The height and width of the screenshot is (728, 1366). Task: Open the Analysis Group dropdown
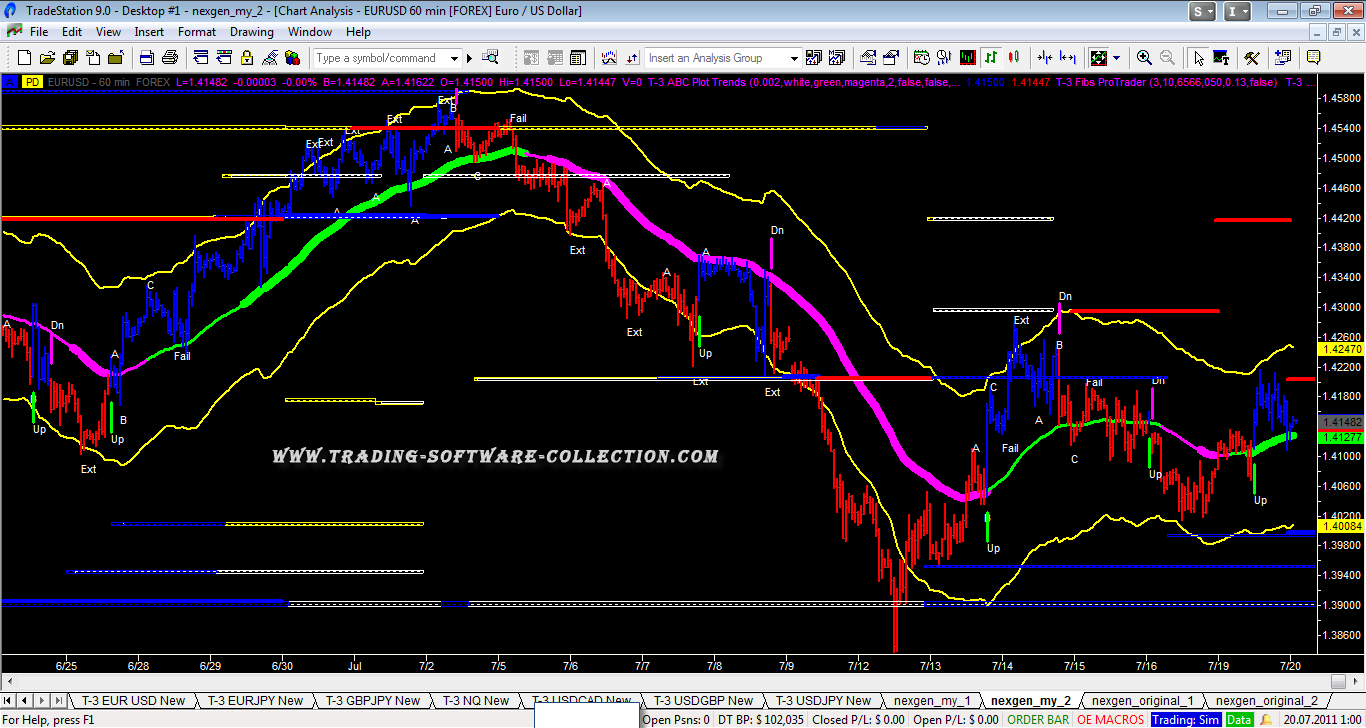click(x=794, y=58)
